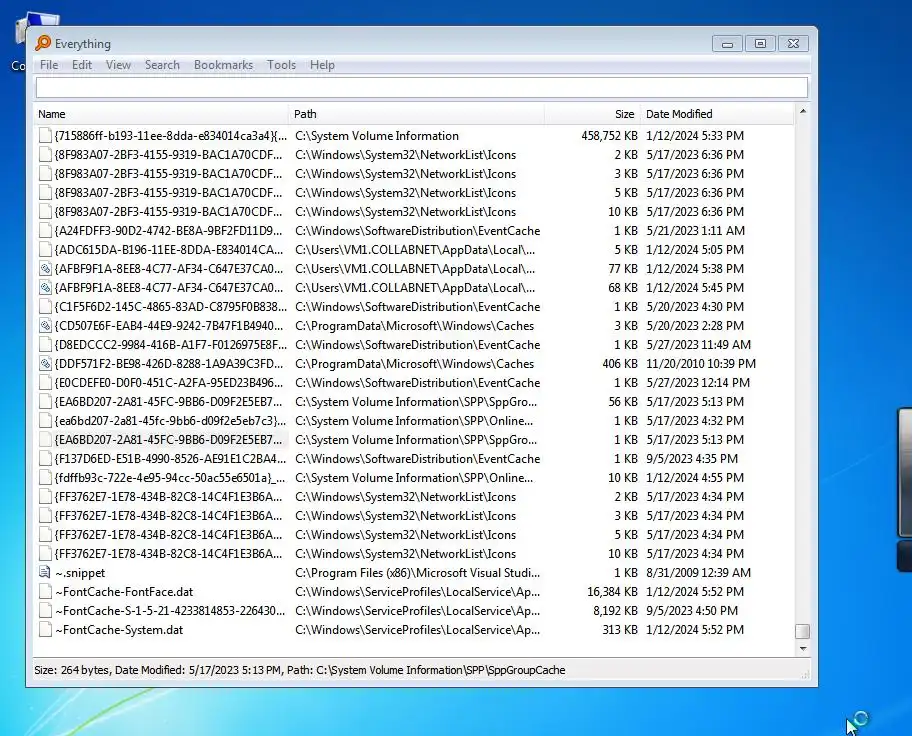This screenshot has width=912, height=736.
Task: Close the Everything window
Action: pyautogui.click(x=793, y=44)
